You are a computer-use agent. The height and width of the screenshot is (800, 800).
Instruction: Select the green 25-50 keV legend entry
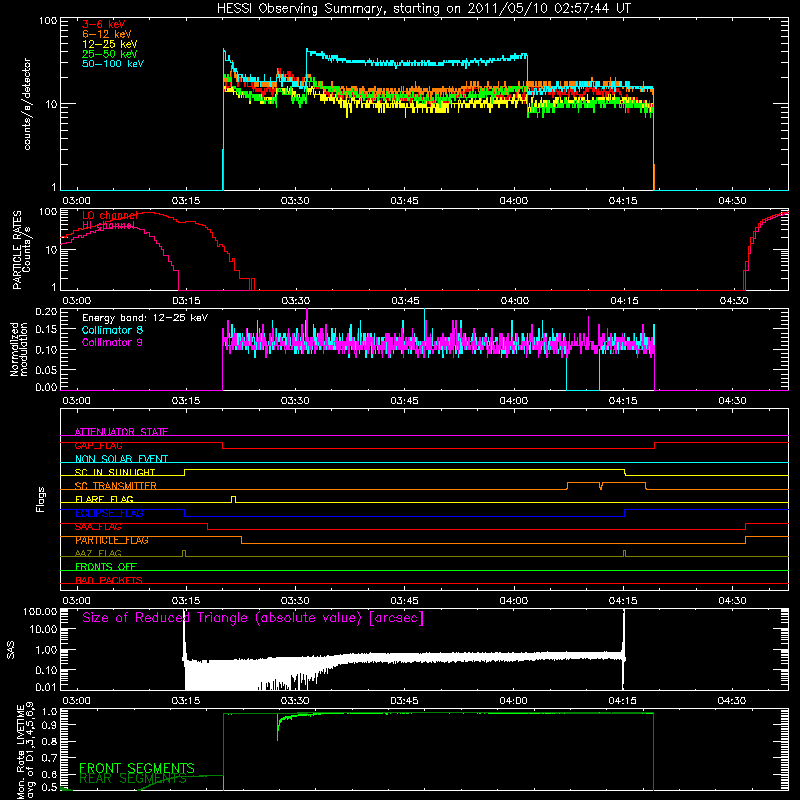coord(110,54)
